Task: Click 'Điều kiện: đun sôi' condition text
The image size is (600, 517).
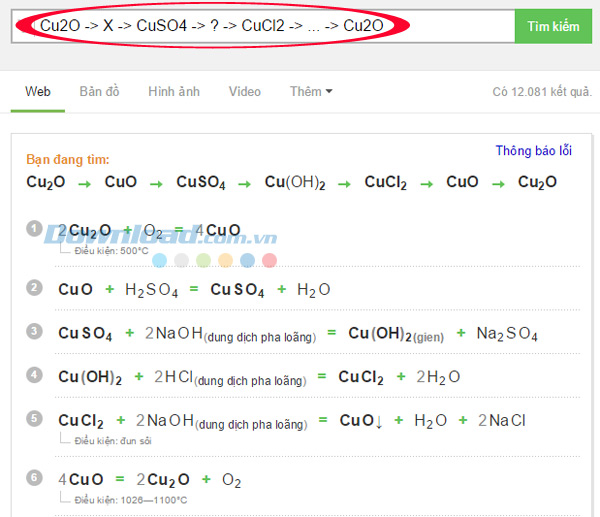Action: [113, 441]
